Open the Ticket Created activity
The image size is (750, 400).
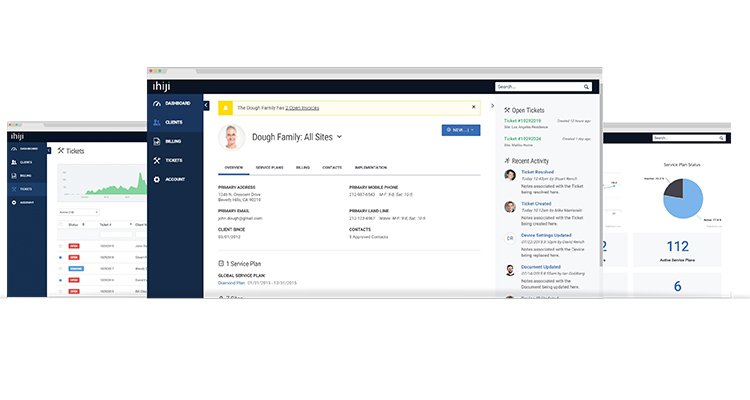536,204
